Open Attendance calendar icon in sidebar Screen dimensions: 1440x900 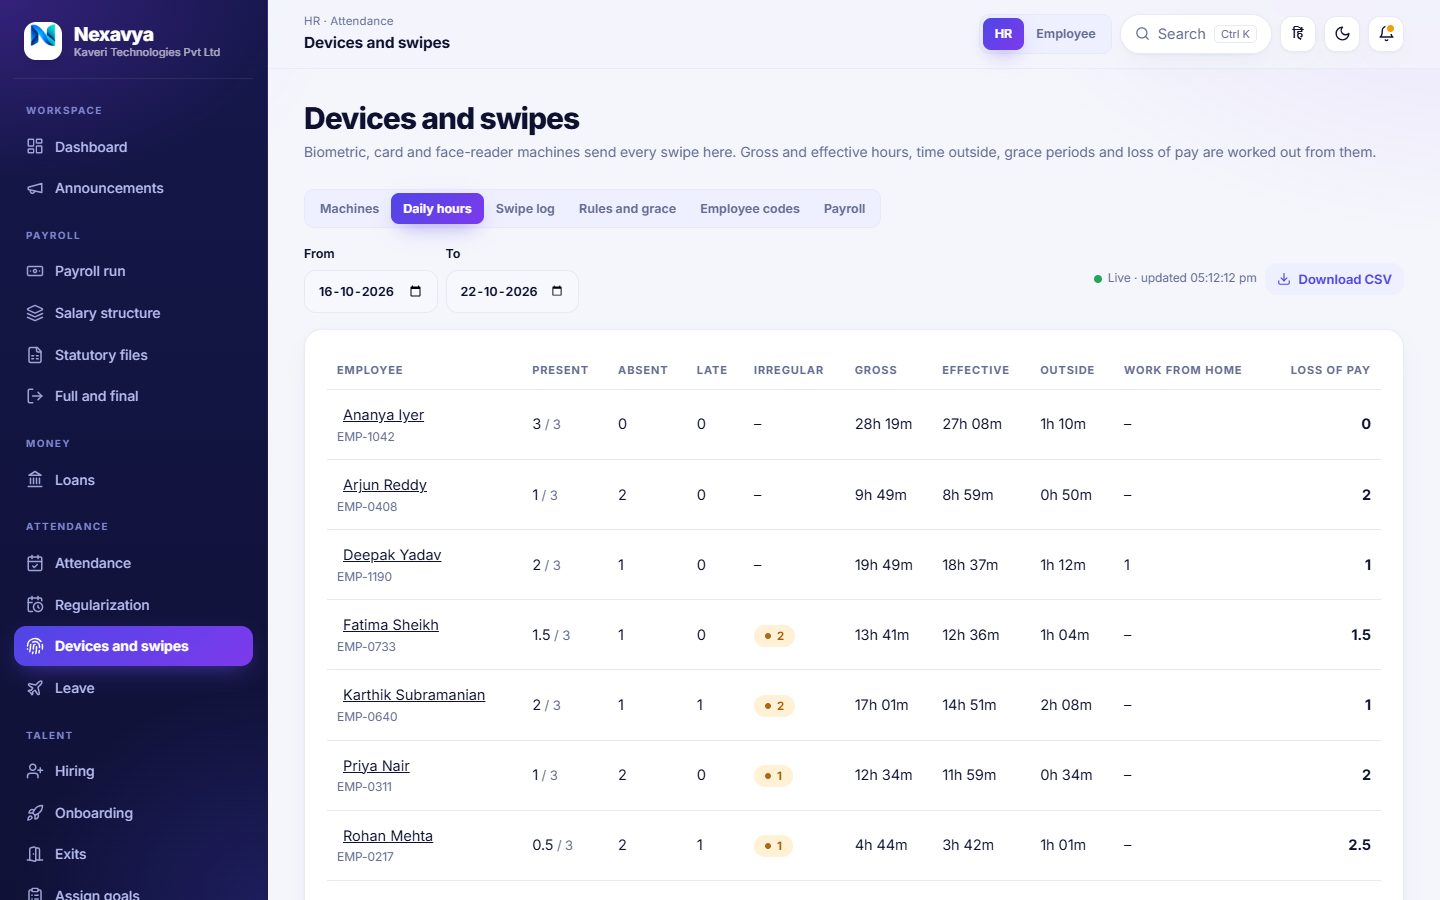[x=35, y=563]
